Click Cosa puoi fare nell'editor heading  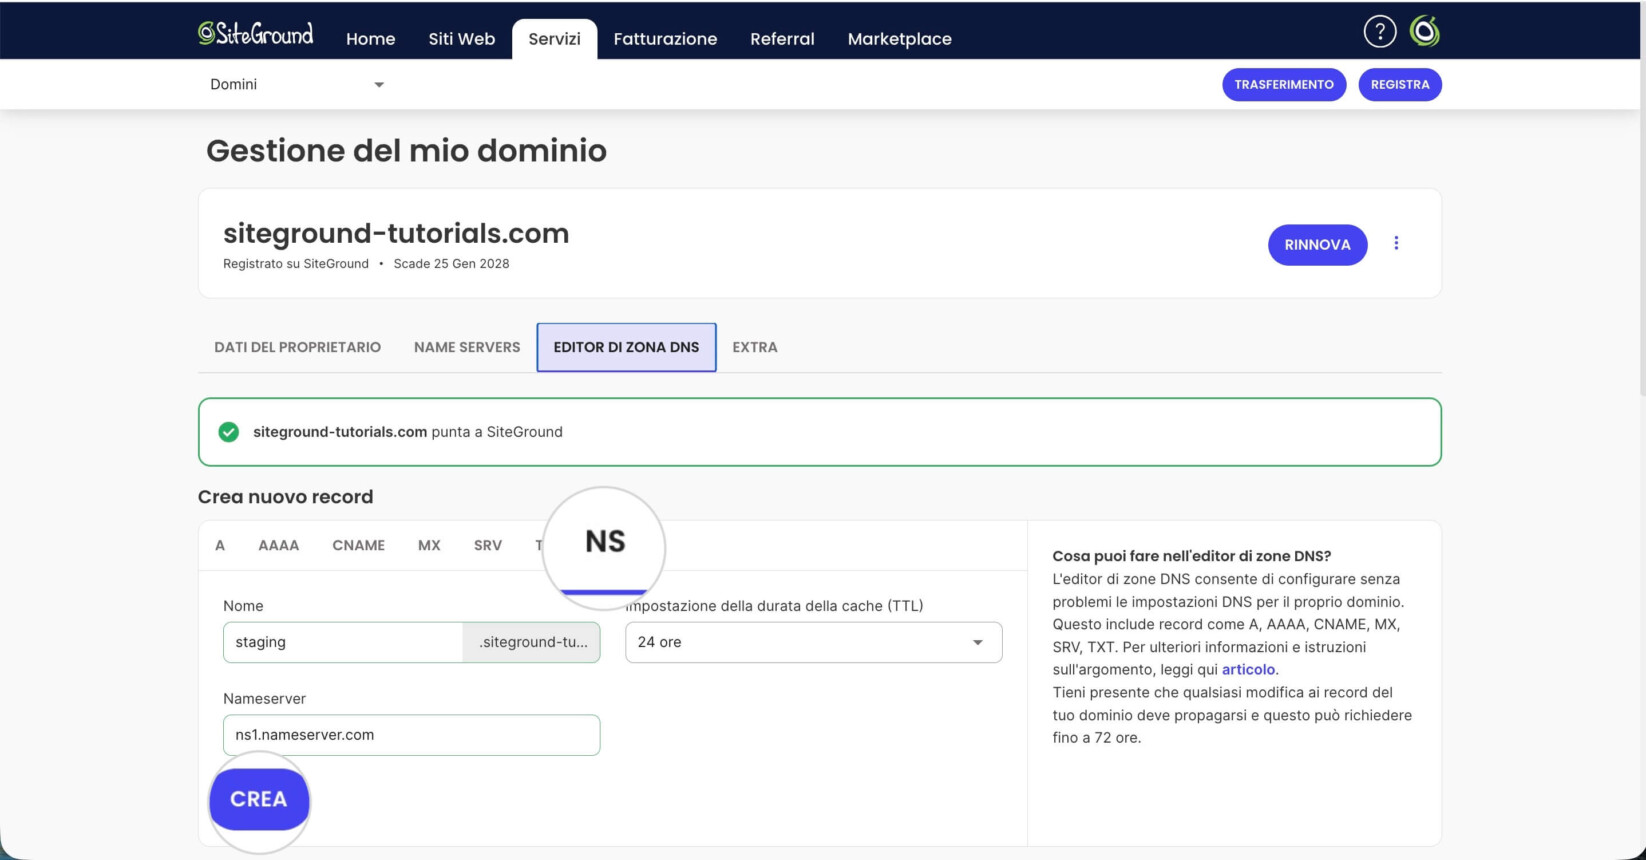1192,556
